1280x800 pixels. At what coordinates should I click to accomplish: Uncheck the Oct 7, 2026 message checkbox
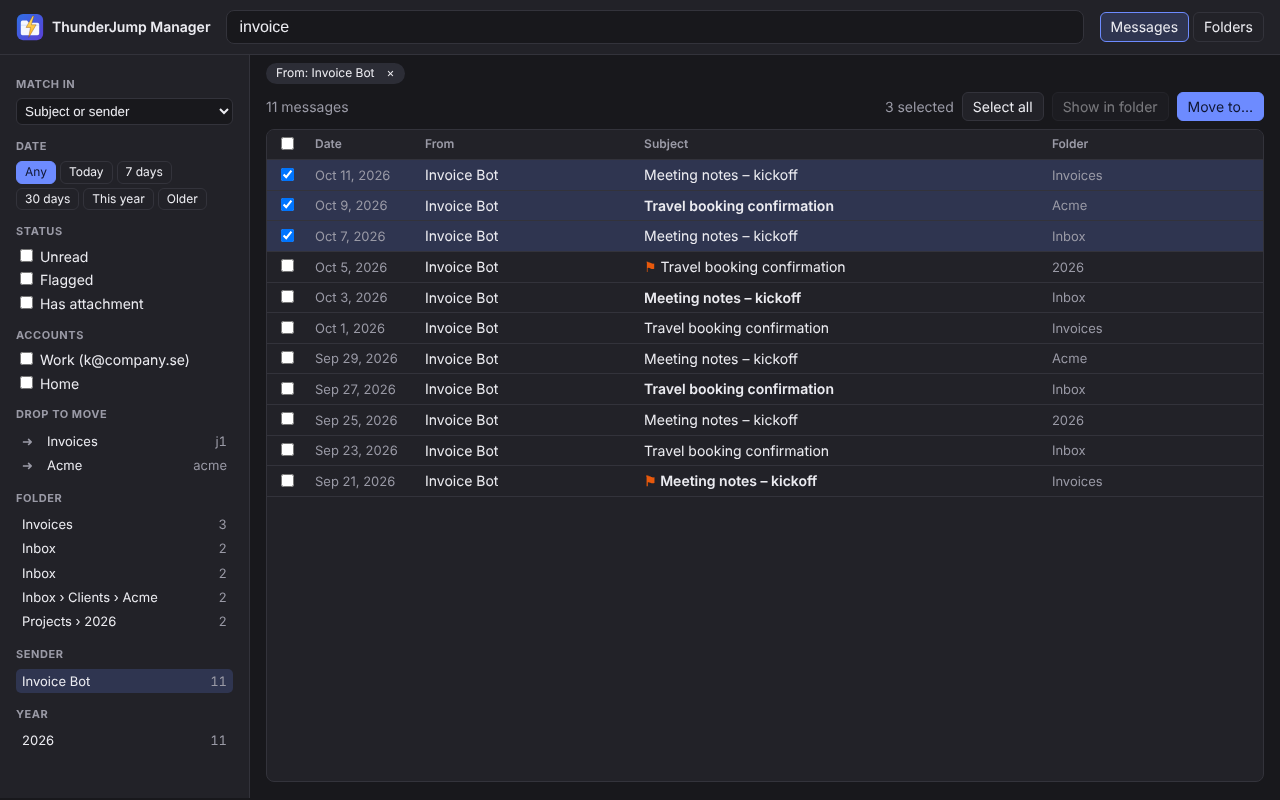coord(288,236)
